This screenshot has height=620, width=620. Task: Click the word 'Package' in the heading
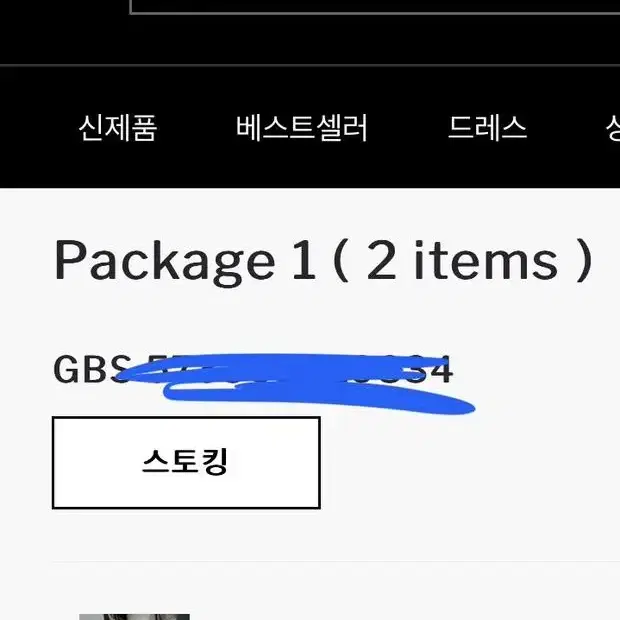tap(164, 262)
